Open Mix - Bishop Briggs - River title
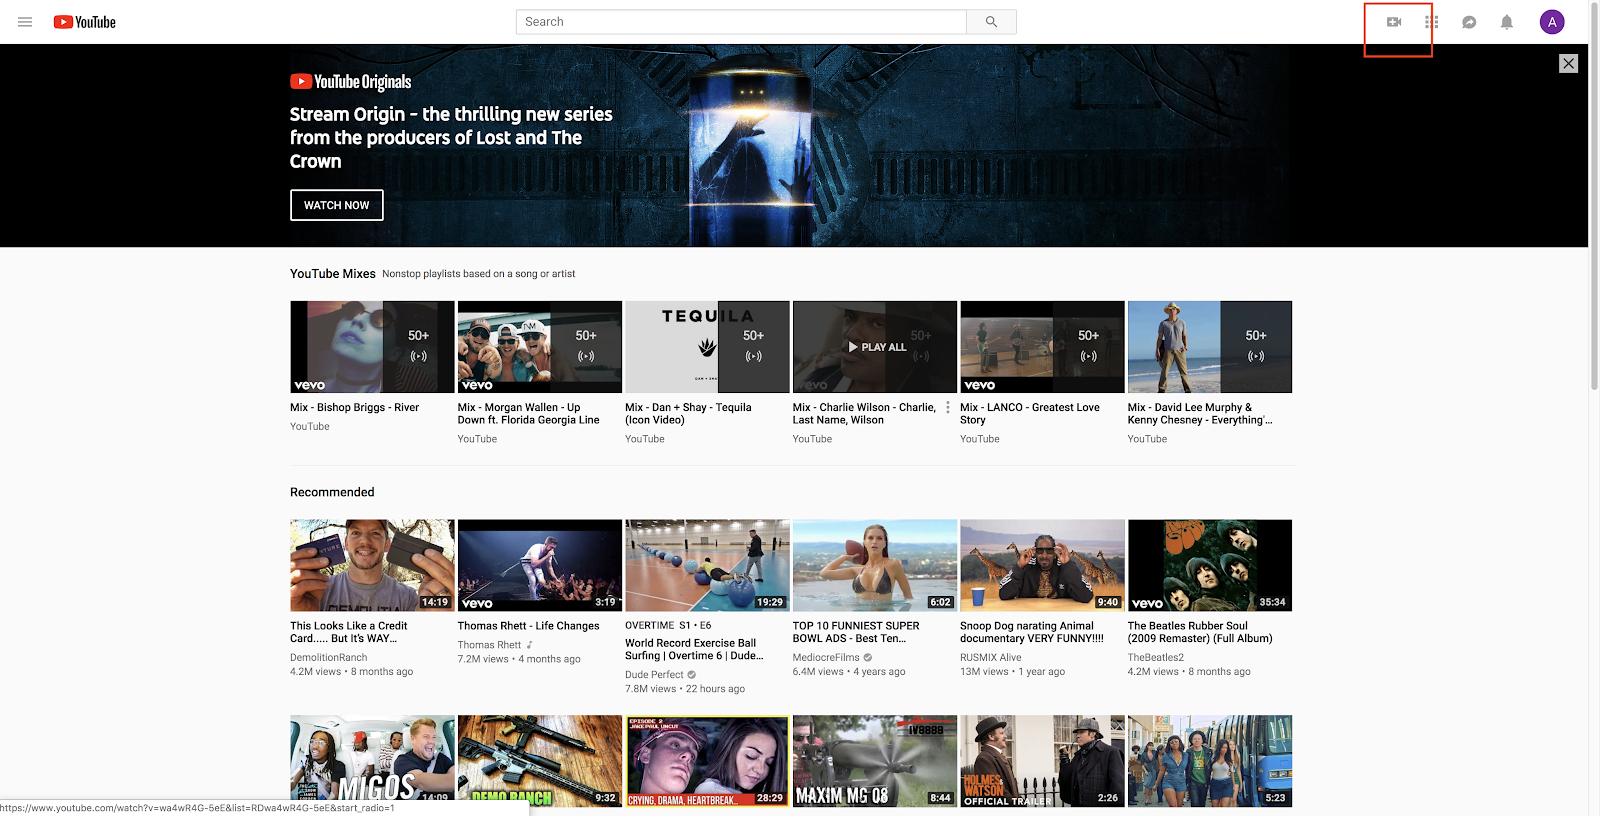This screenshot has width=1600, height=816. [x=354, y=408]
